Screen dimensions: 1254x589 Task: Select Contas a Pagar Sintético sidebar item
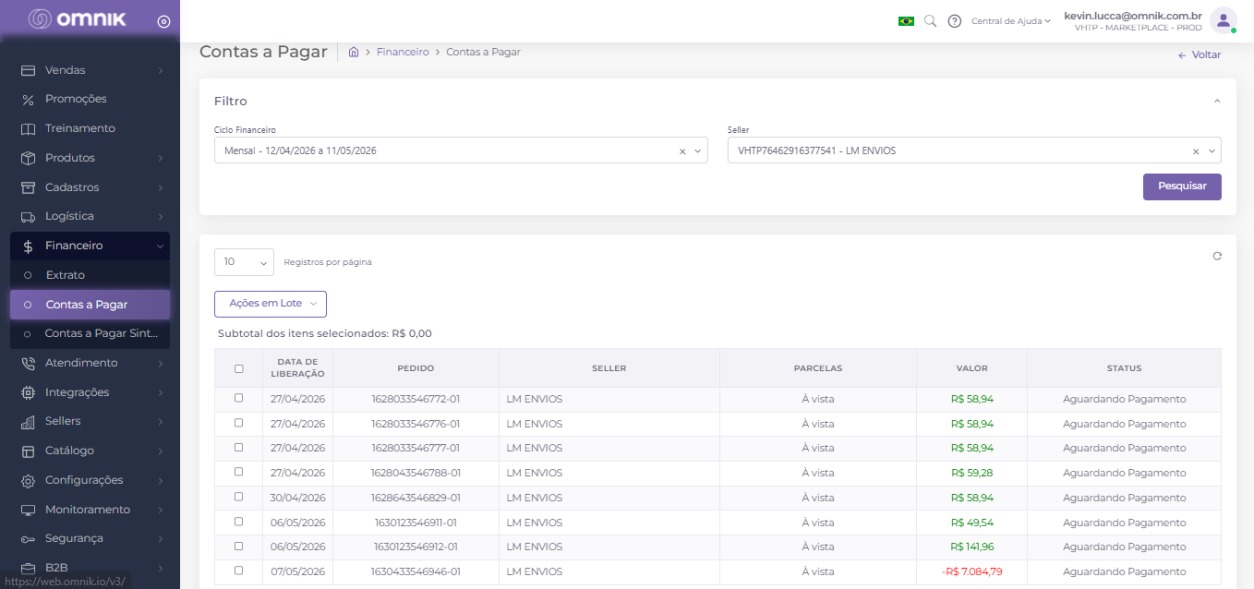(x=90, y=333)
